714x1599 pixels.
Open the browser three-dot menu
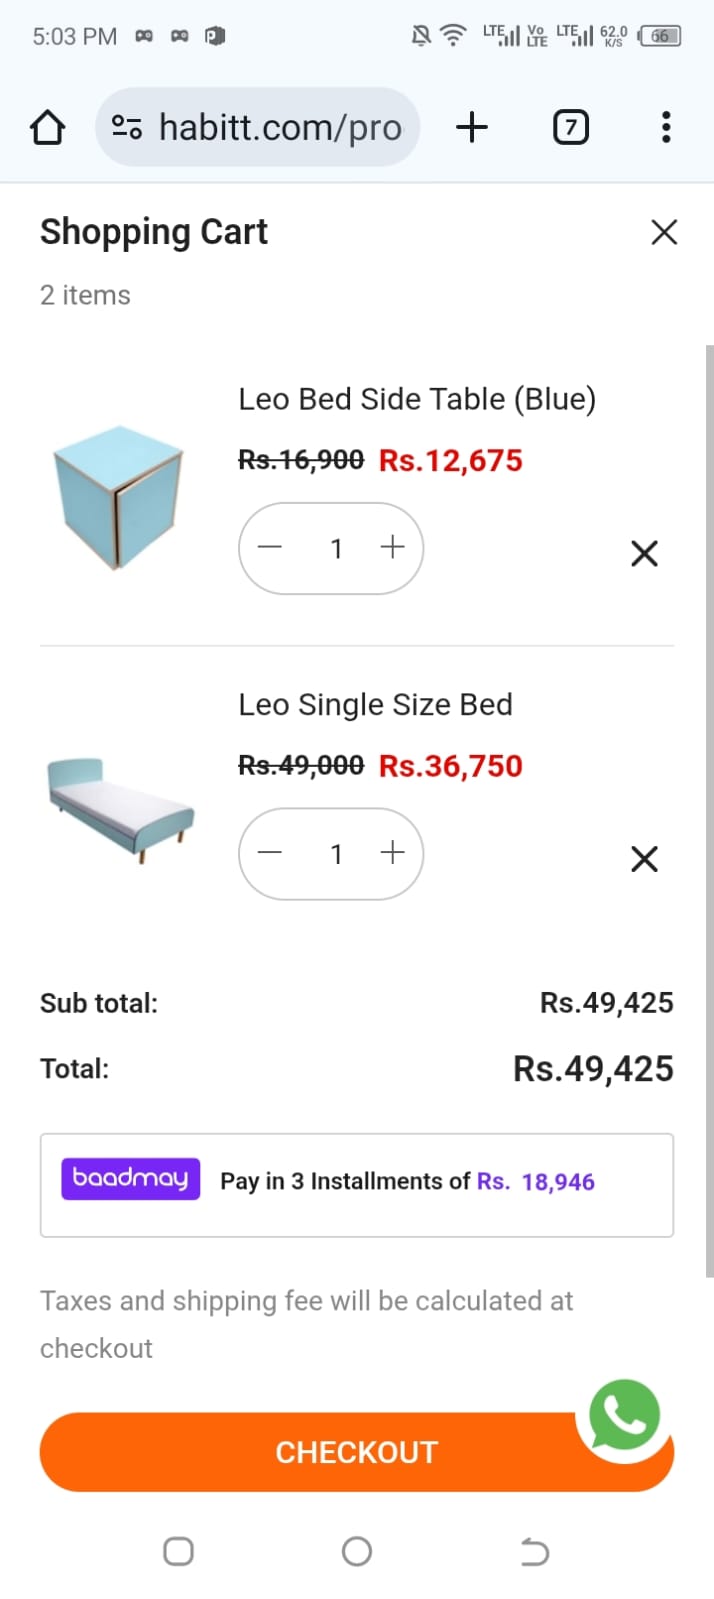[x=665, y=127]
